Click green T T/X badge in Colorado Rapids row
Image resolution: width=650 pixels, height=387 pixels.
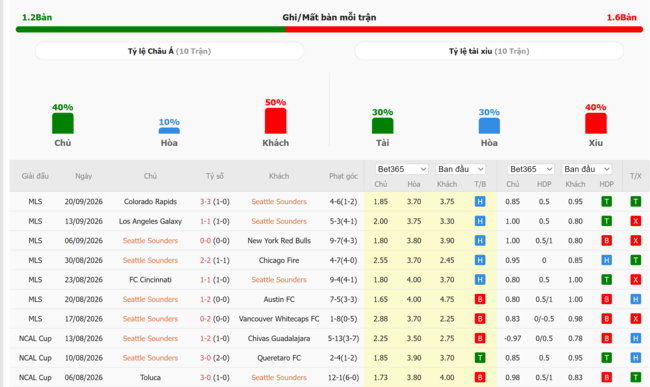coord(635,202)
